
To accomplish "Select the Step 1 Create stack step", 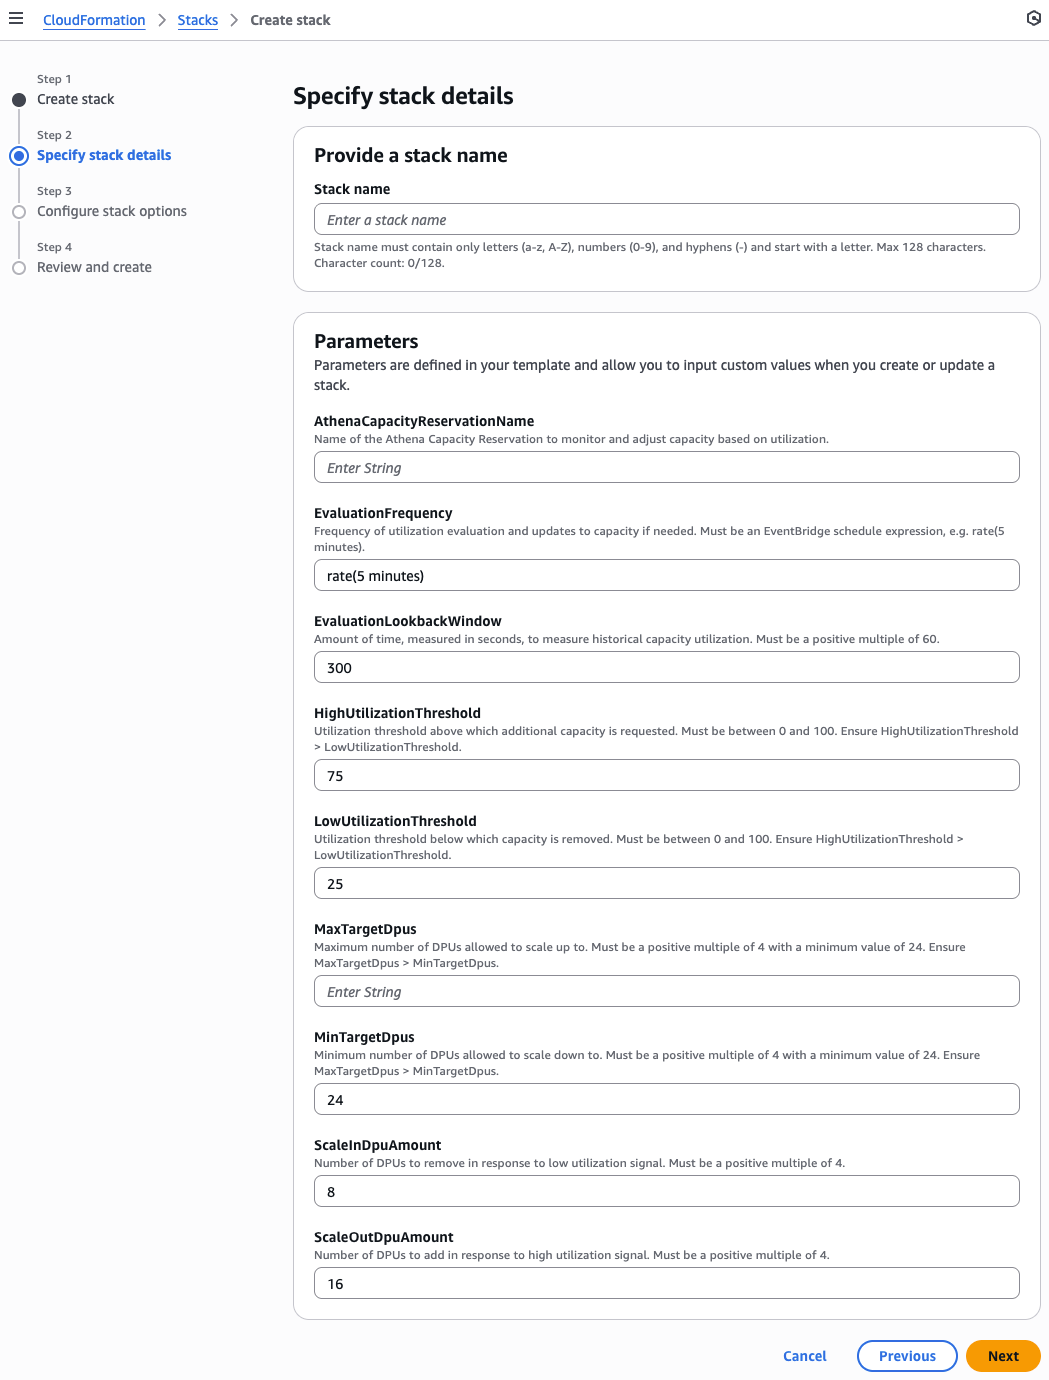I will (75, 99).
